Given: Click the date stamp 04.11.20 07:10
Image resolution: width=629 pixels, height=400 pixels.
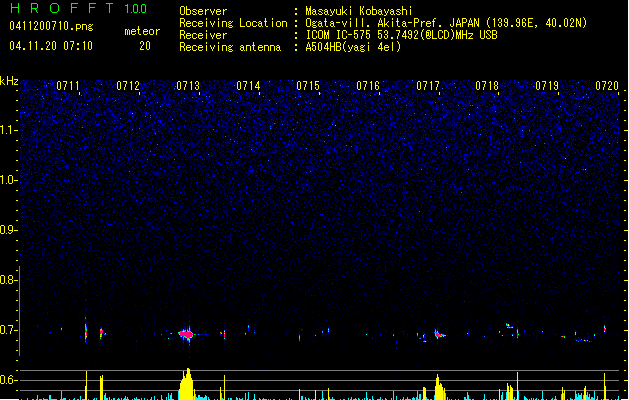Looking at the screenshot, I should click(51, 46).
